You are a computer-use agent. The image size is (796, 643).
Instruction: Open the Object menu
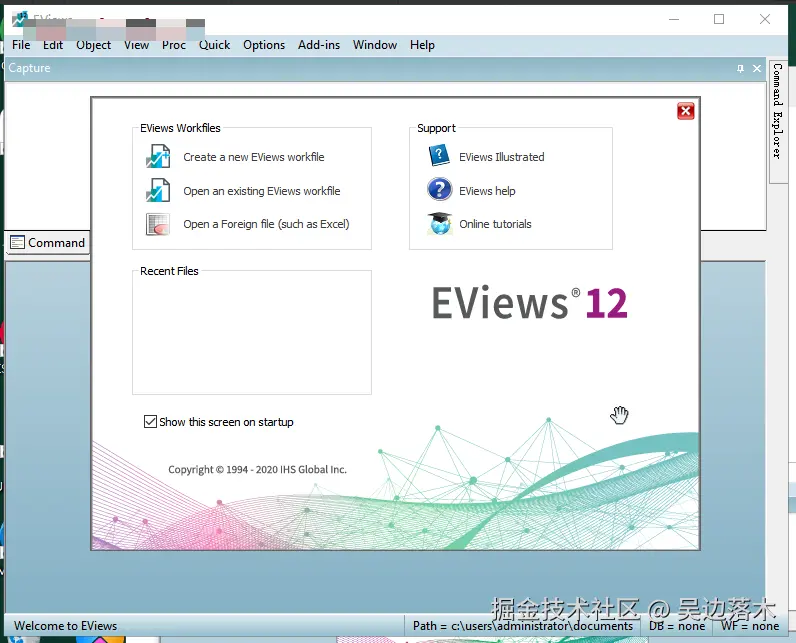tap(93, 45)
